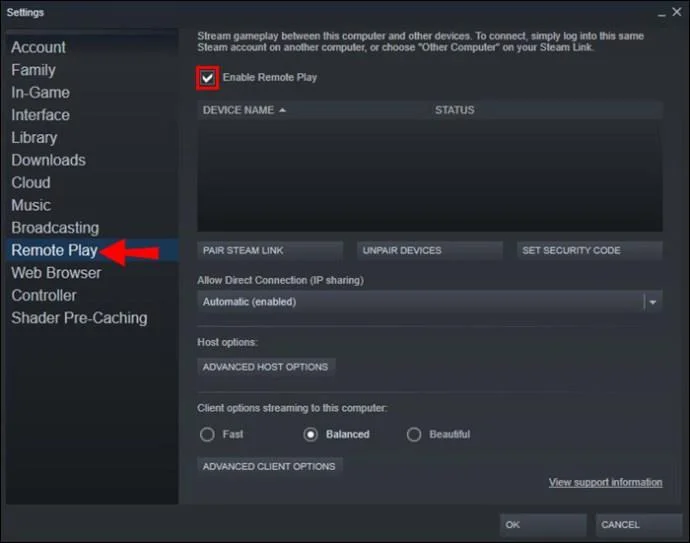This screenshot has height=543, width=690.
Task: Click Set Security Code button
Action: pos(590,250)
